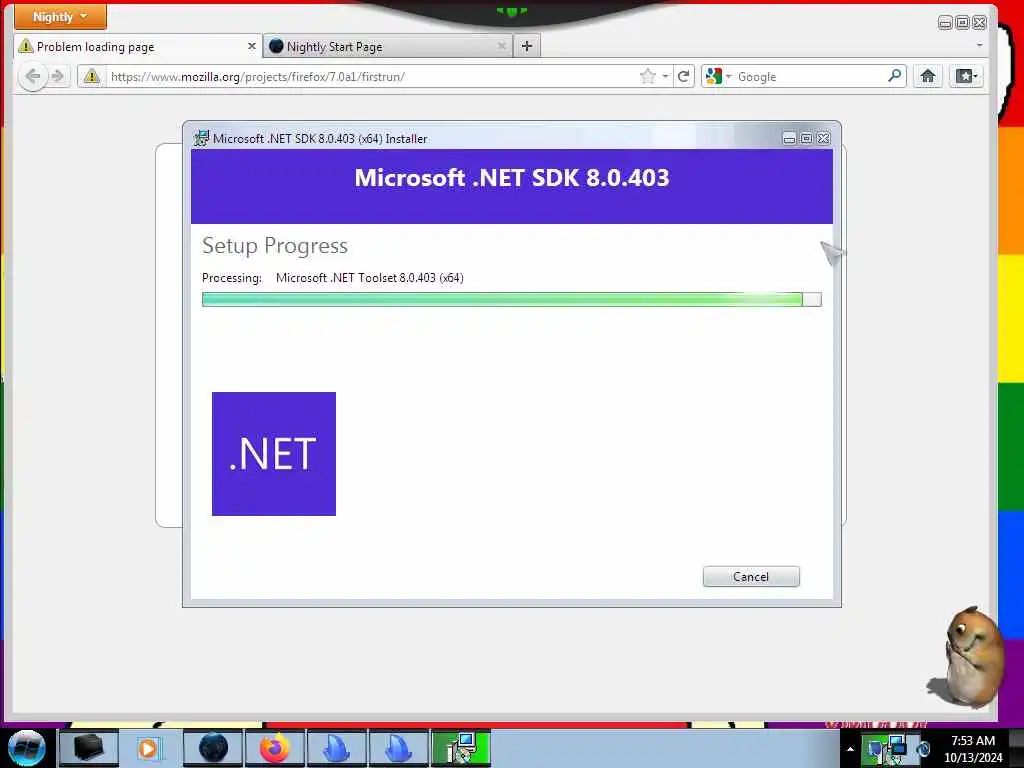The width and height of the screenshot is (1024, 768).
Task: Click the Microsoft .NET Toolset 8.0.403 text
Action: (370, 278)
